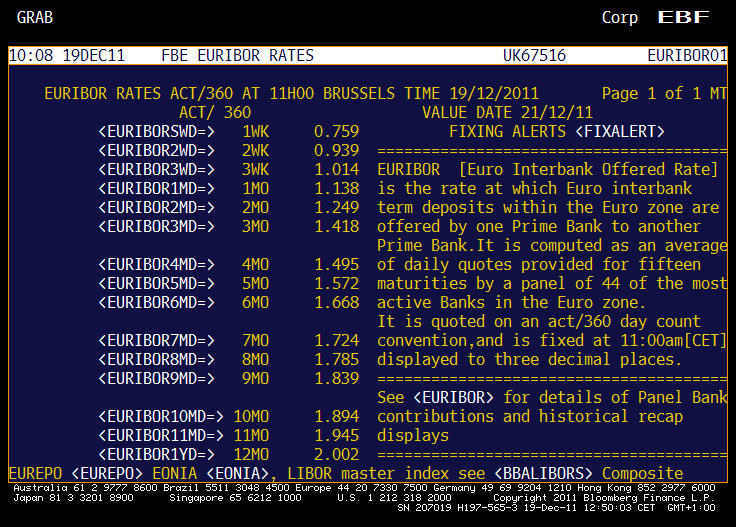This screenshot has height=527, width=736.
Task: Open the <EURIBOR10MD=> ticker link
Action: click(161, 417)
